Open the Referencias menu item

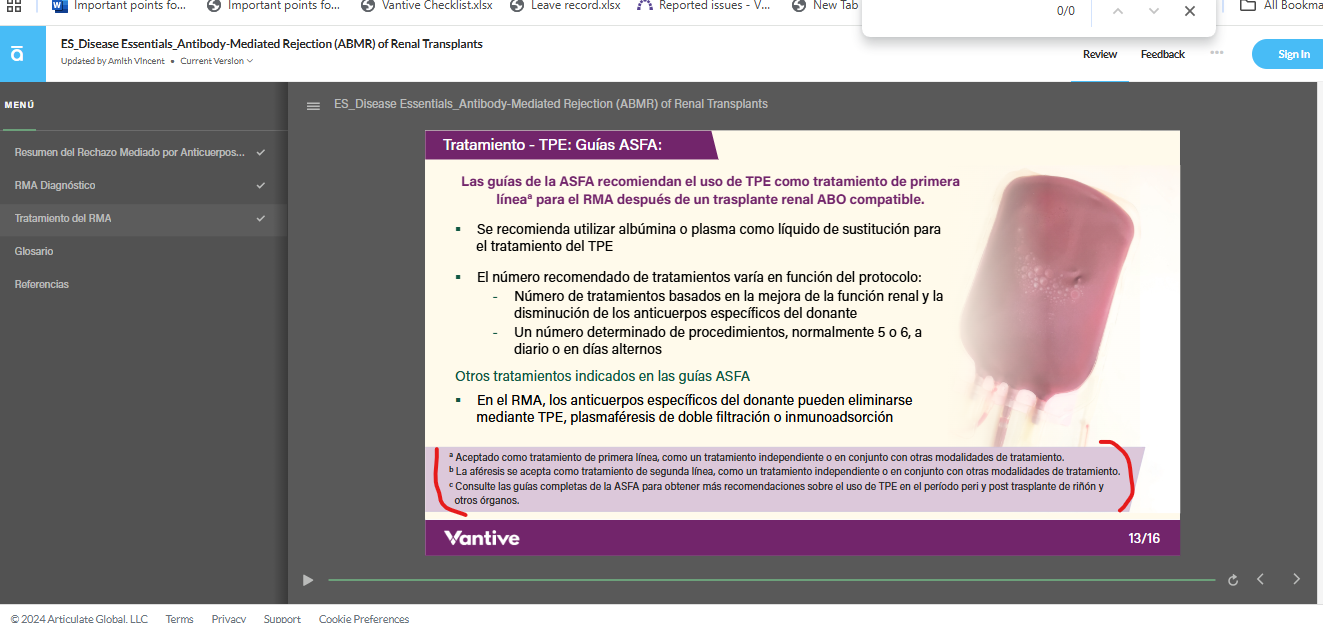[143, 284]
